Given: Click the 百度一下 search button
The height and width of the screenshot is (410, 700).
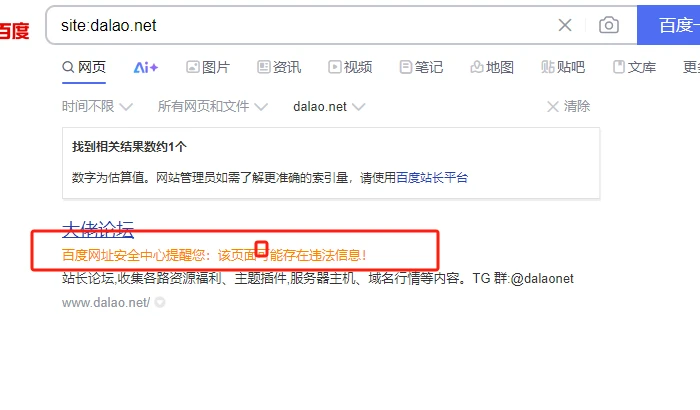Looking at the screenshot, I should [668, 25].
